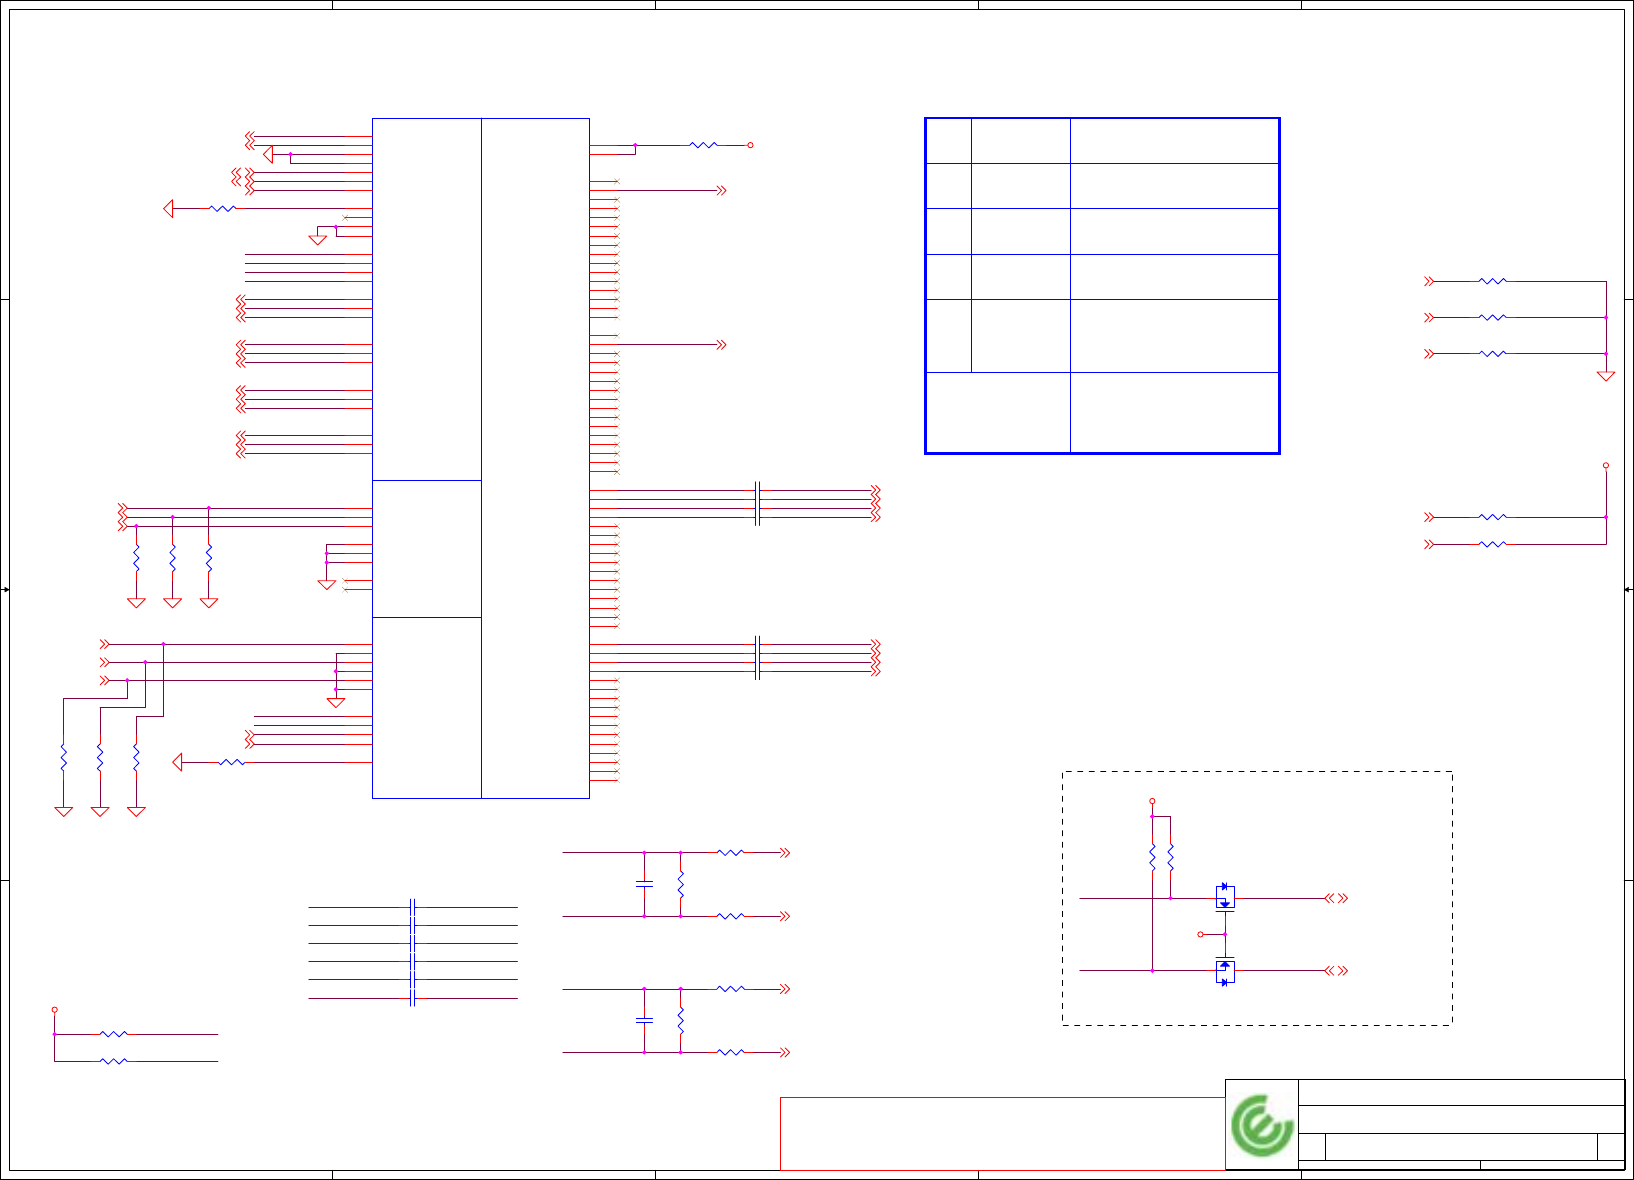Select the lower MOSFET symbol in dashed box

tap(1225, 971)
